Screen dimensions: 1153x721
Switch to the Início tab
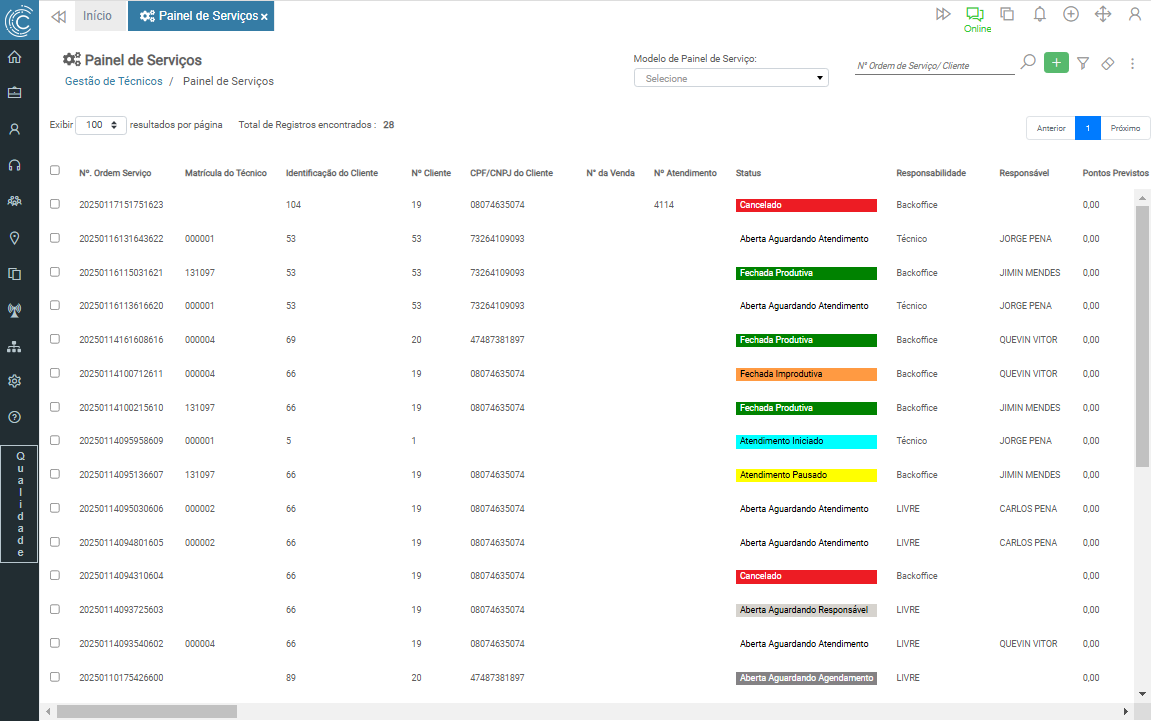click(98, 16)
